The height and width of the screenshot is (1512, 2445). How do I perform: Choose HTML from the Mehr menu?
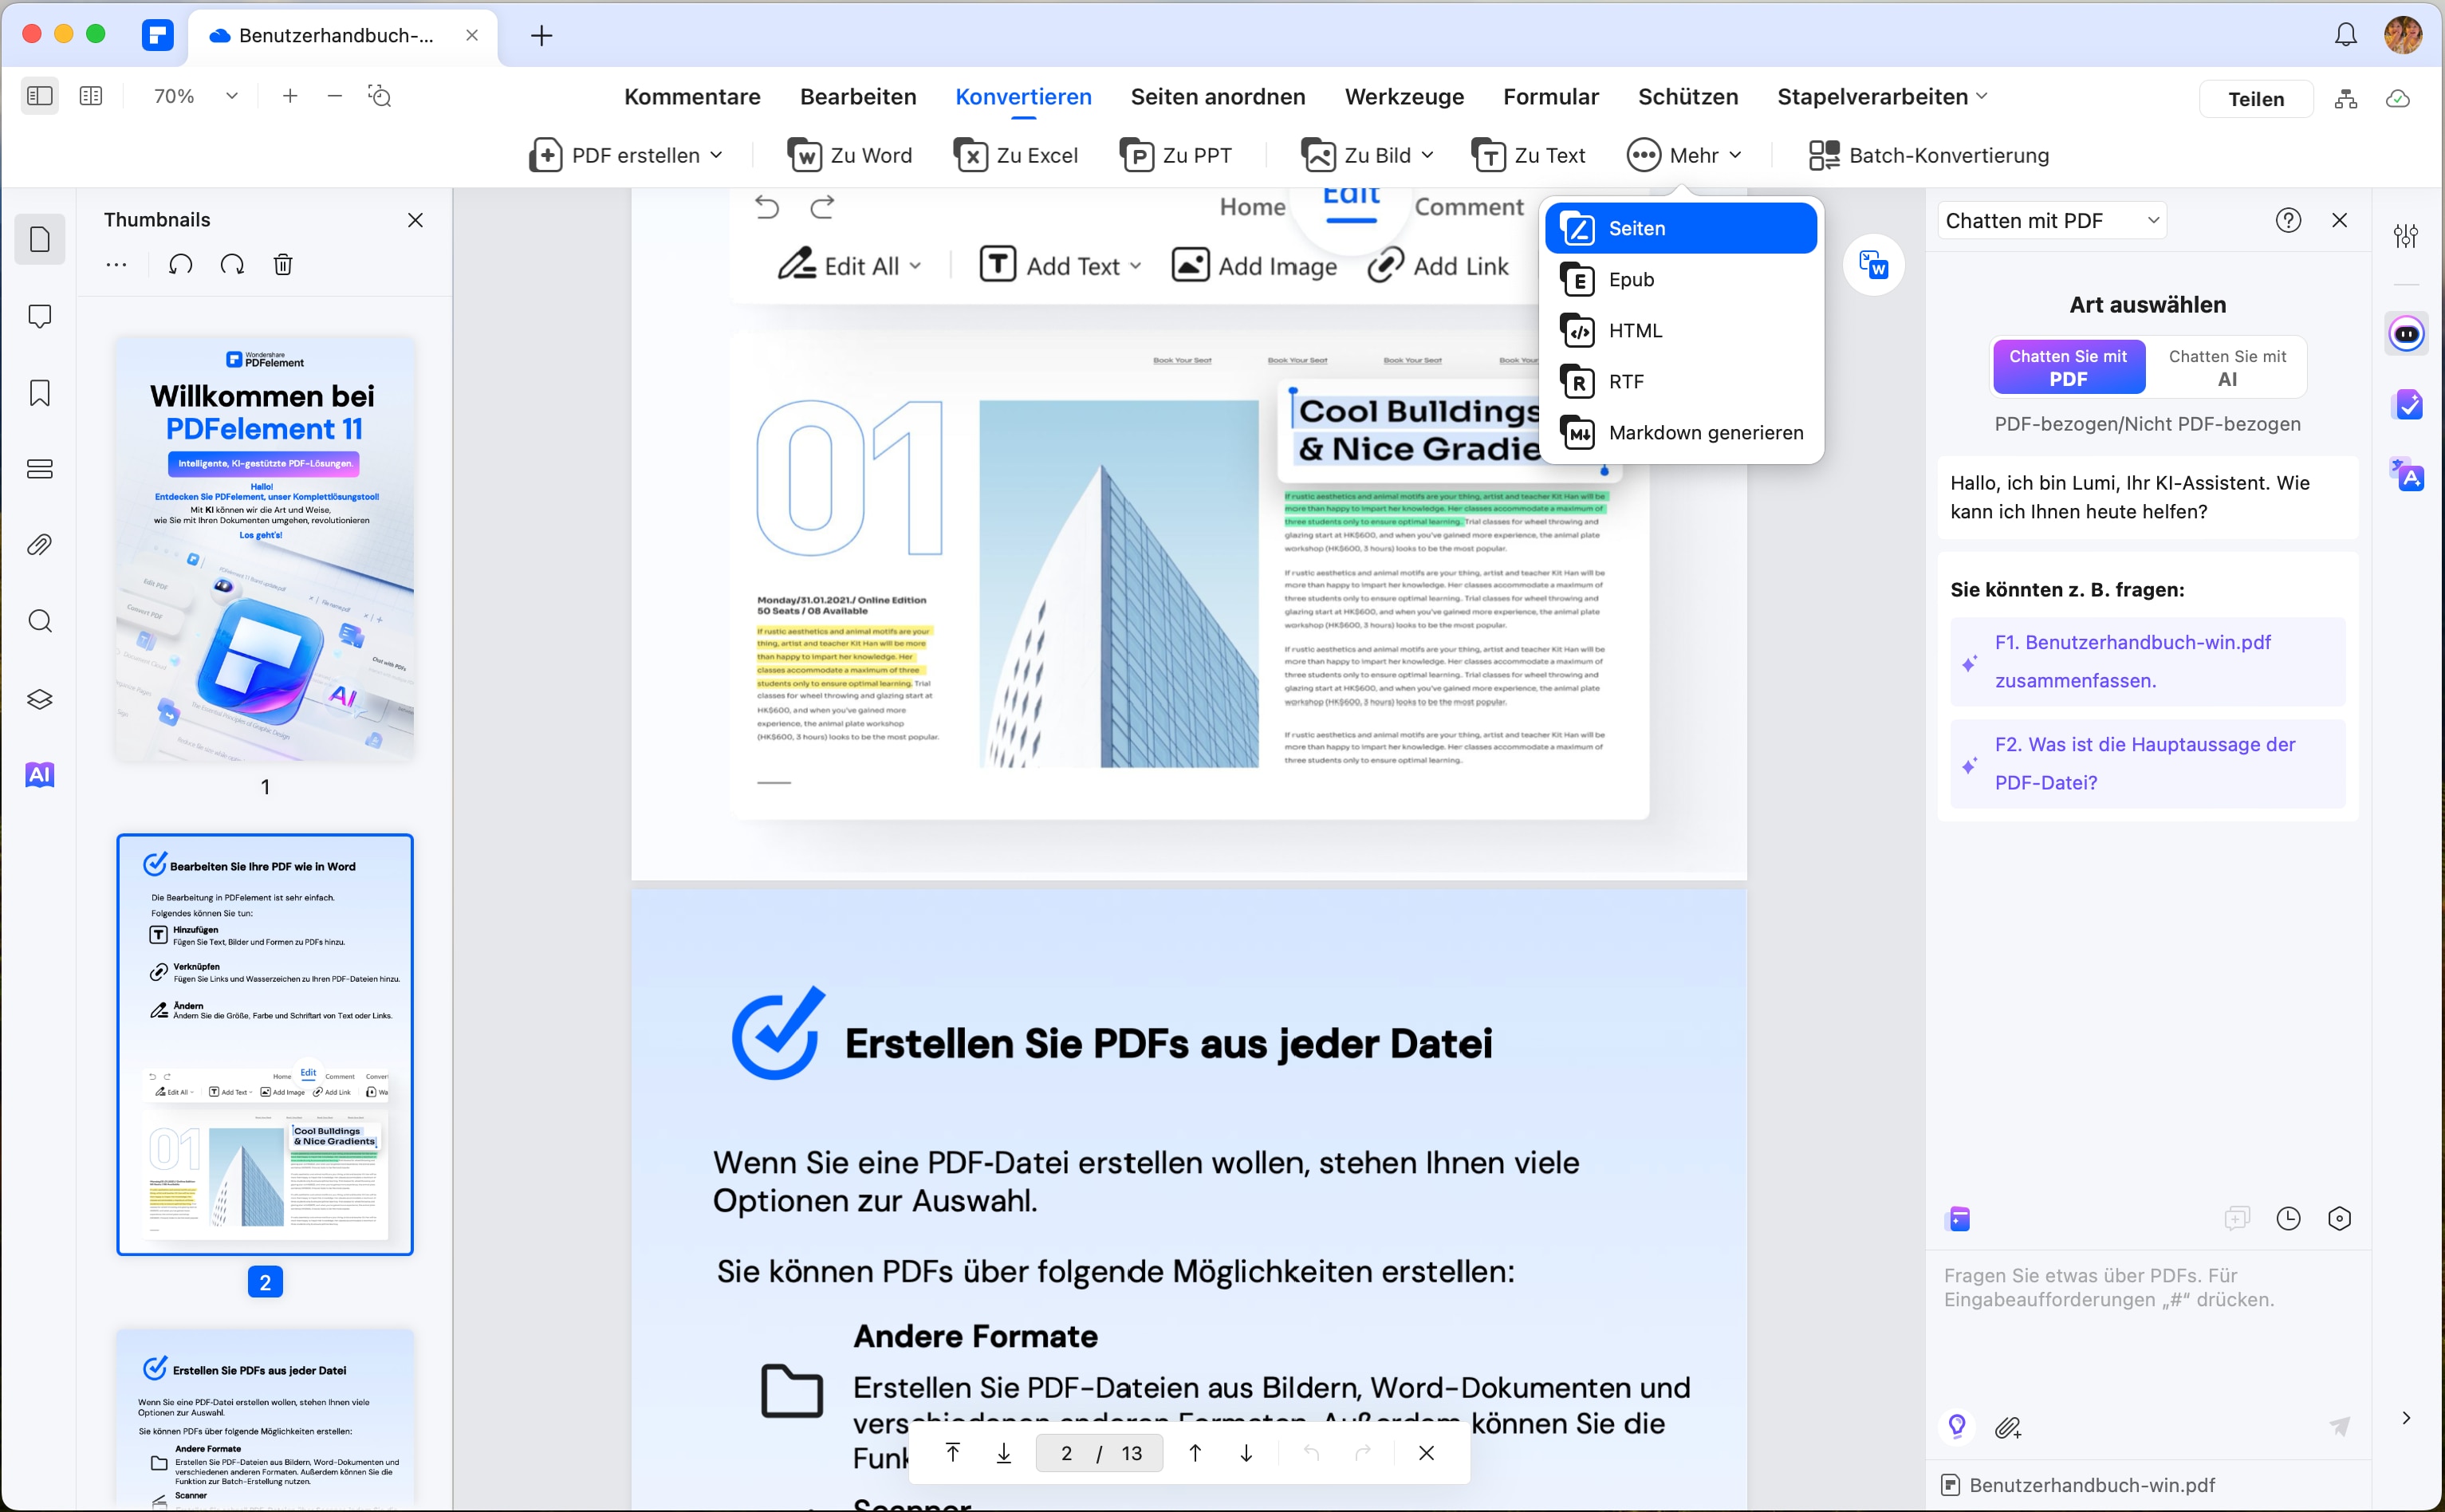tap(1681, 331)
